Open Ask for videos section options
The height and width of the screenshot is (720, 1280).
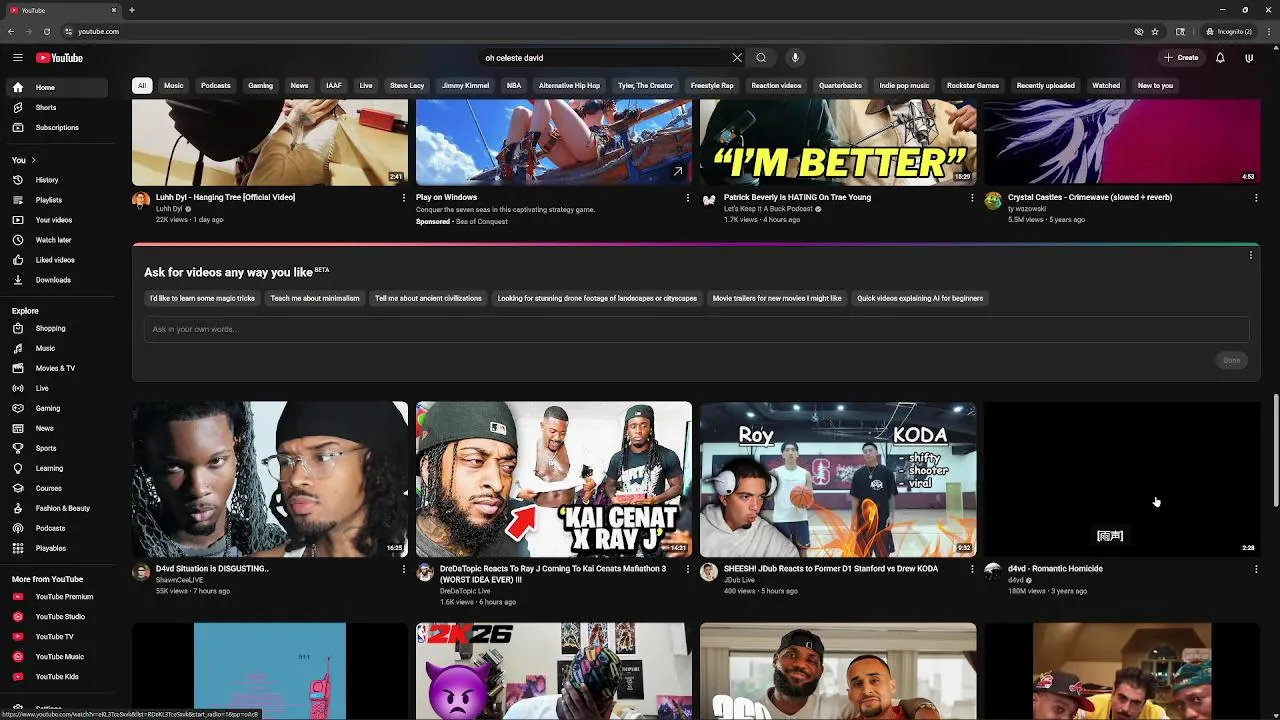pyautogui.click(x=1251, y=256)
